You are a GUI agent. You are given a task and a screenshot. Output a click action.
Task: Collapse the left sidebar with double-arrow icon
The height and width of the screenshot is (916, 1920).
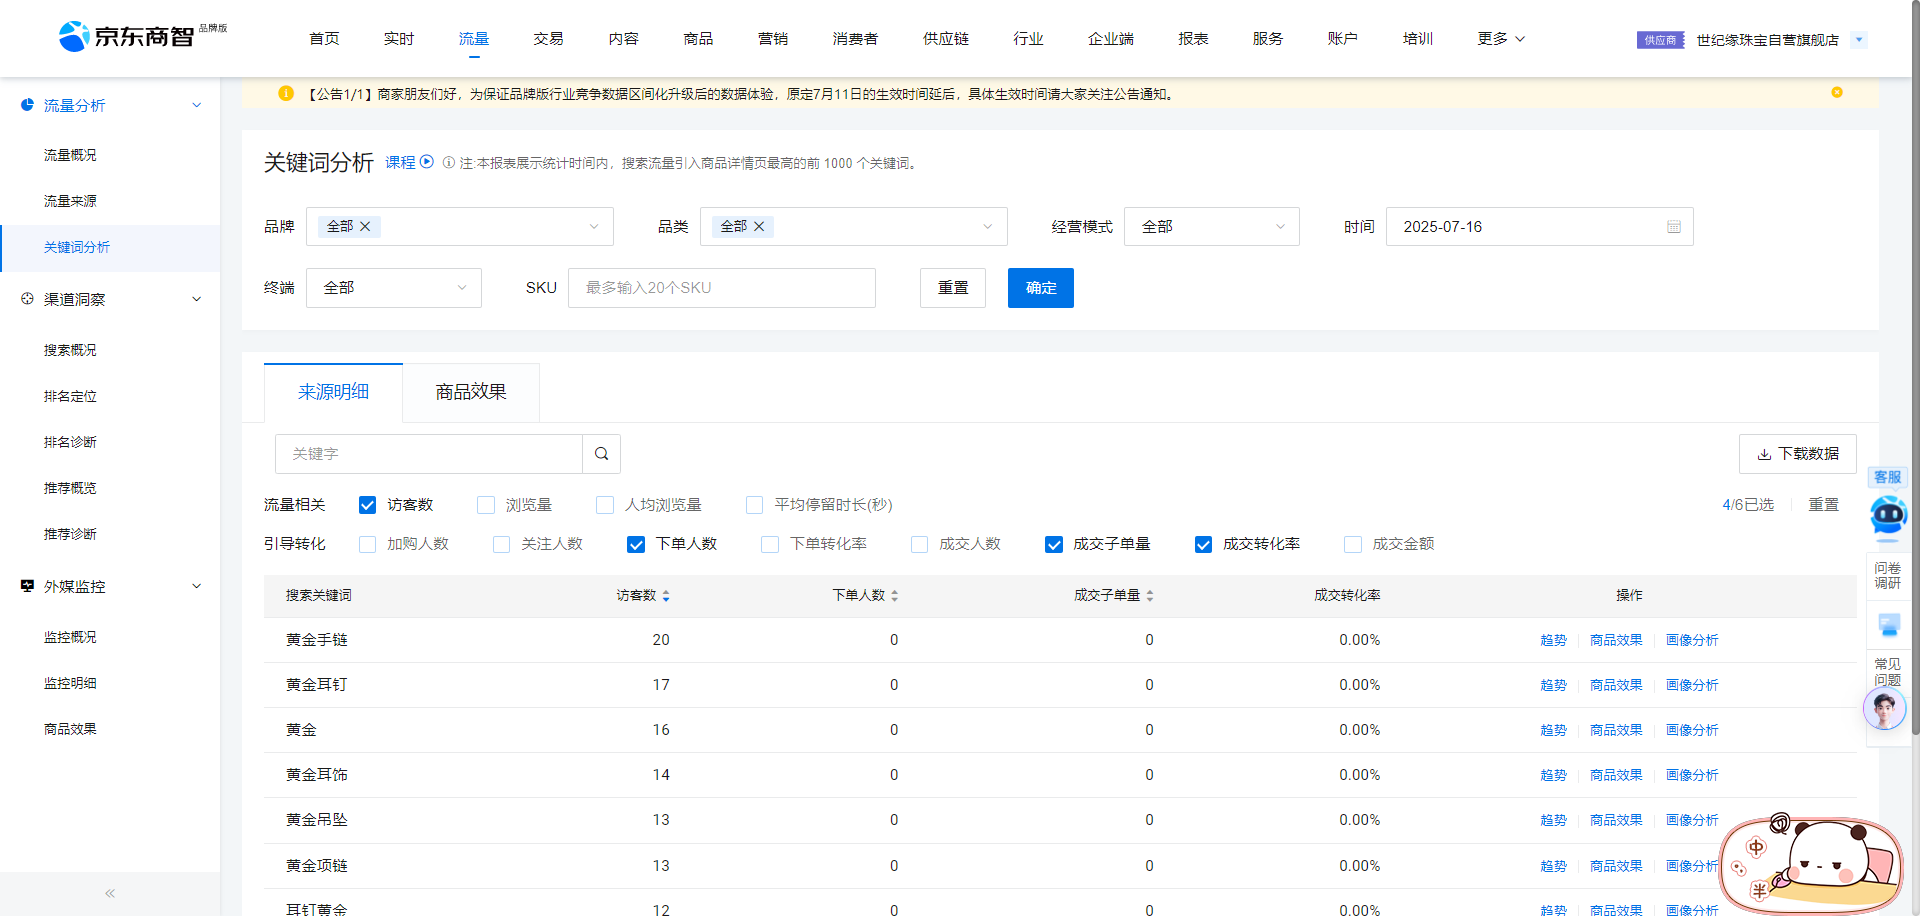tap(110, 893)
